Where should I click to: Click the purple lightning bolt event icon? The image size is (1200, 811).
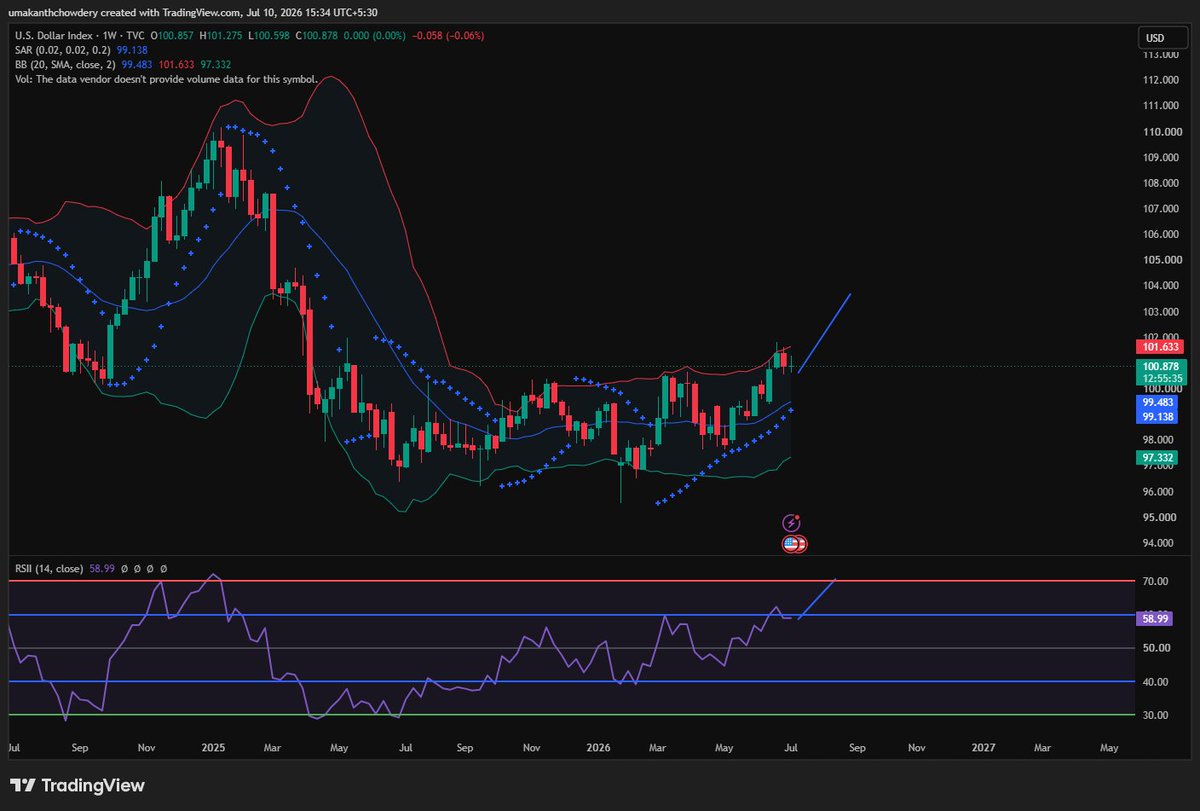[x=792, y=523]
